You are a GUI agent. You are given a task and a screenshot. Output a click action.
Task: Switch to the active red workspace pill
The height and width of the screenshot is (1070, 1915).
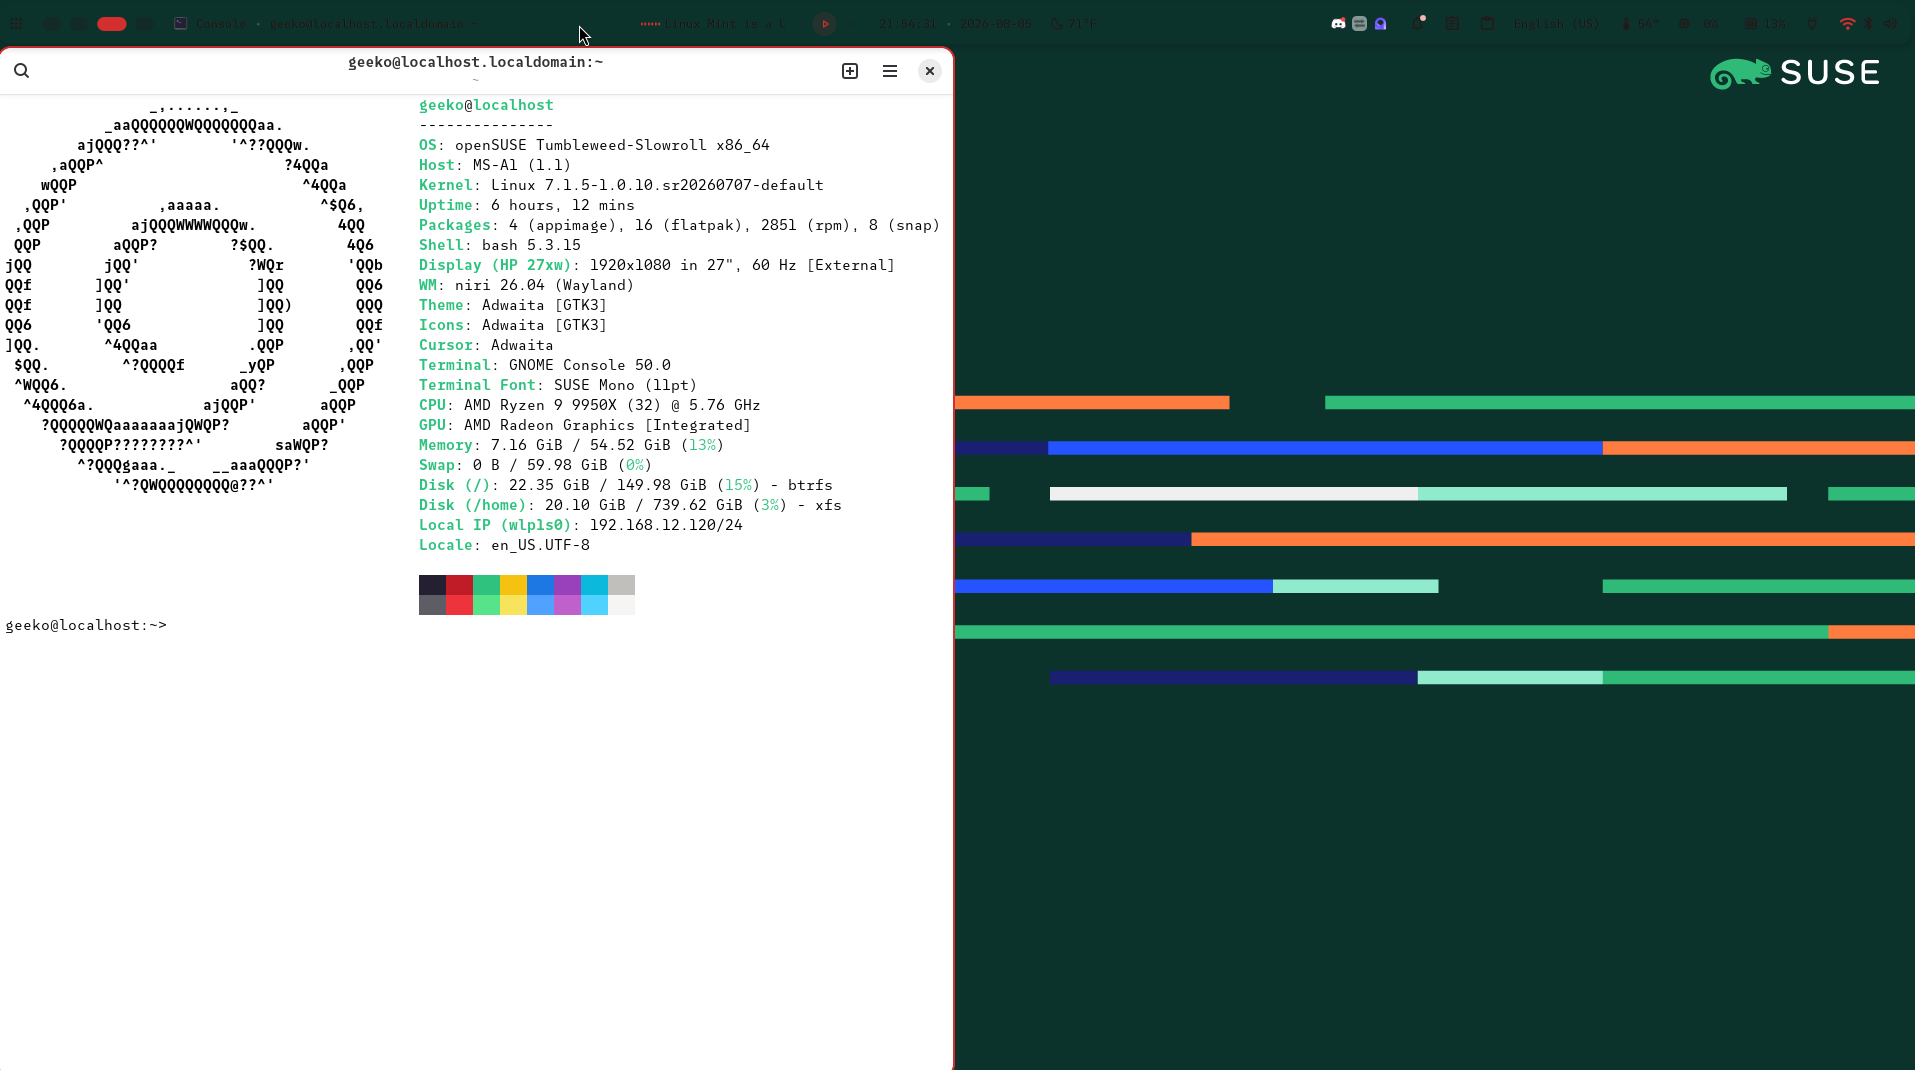[112, 24]
